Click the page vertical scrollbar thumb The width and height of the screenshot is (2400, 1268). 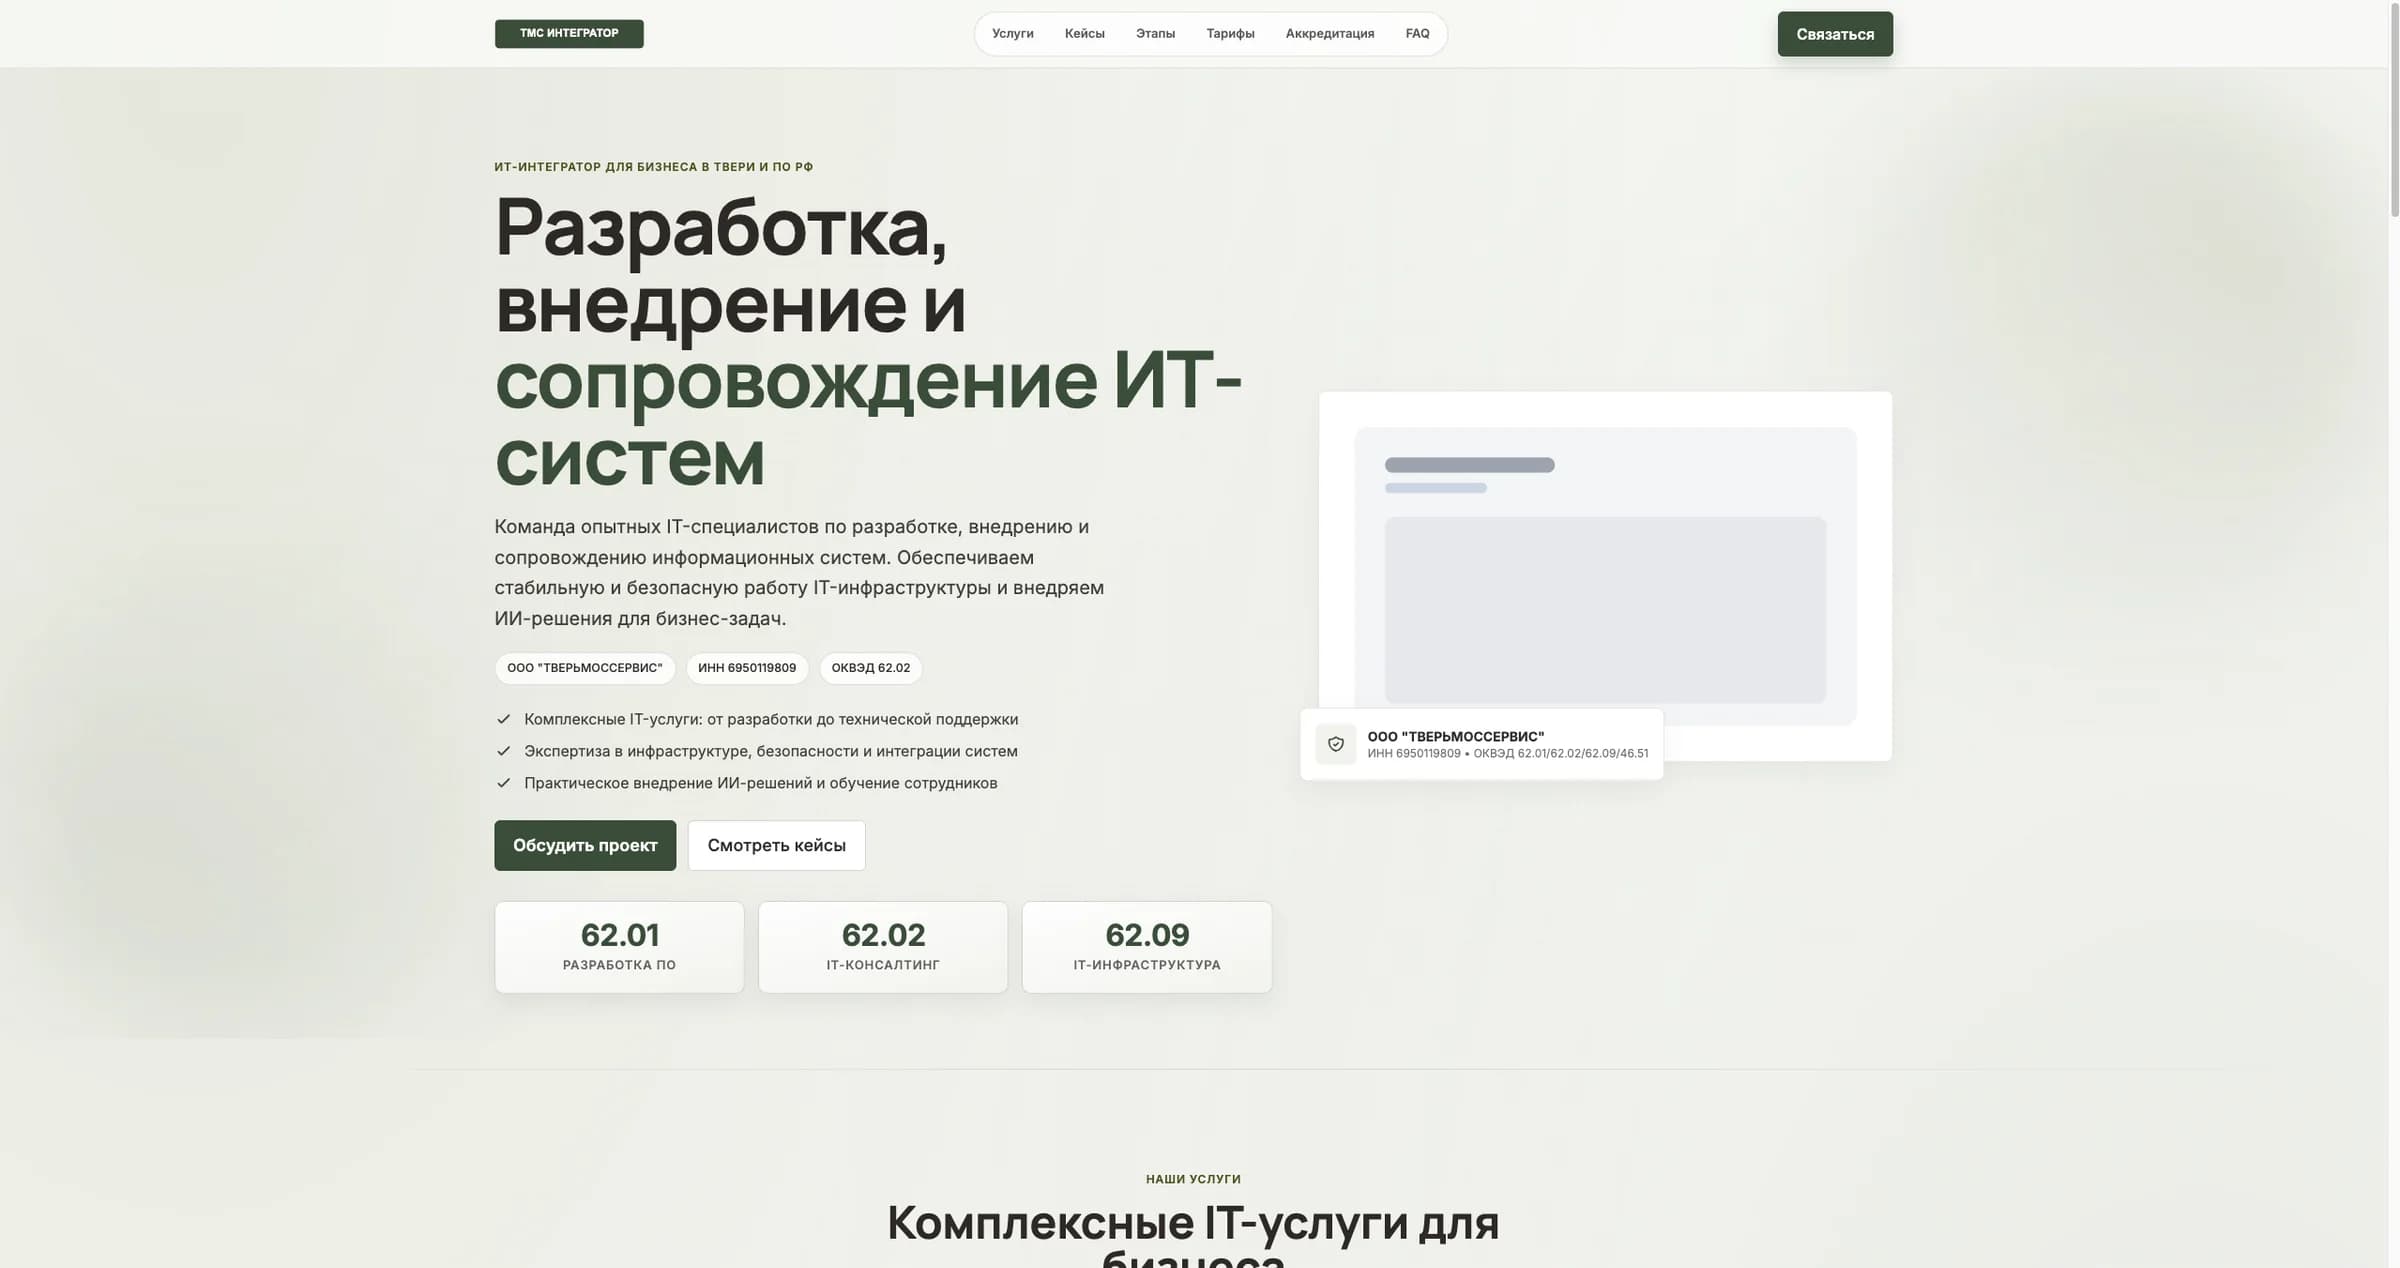tap(2394, 108)
